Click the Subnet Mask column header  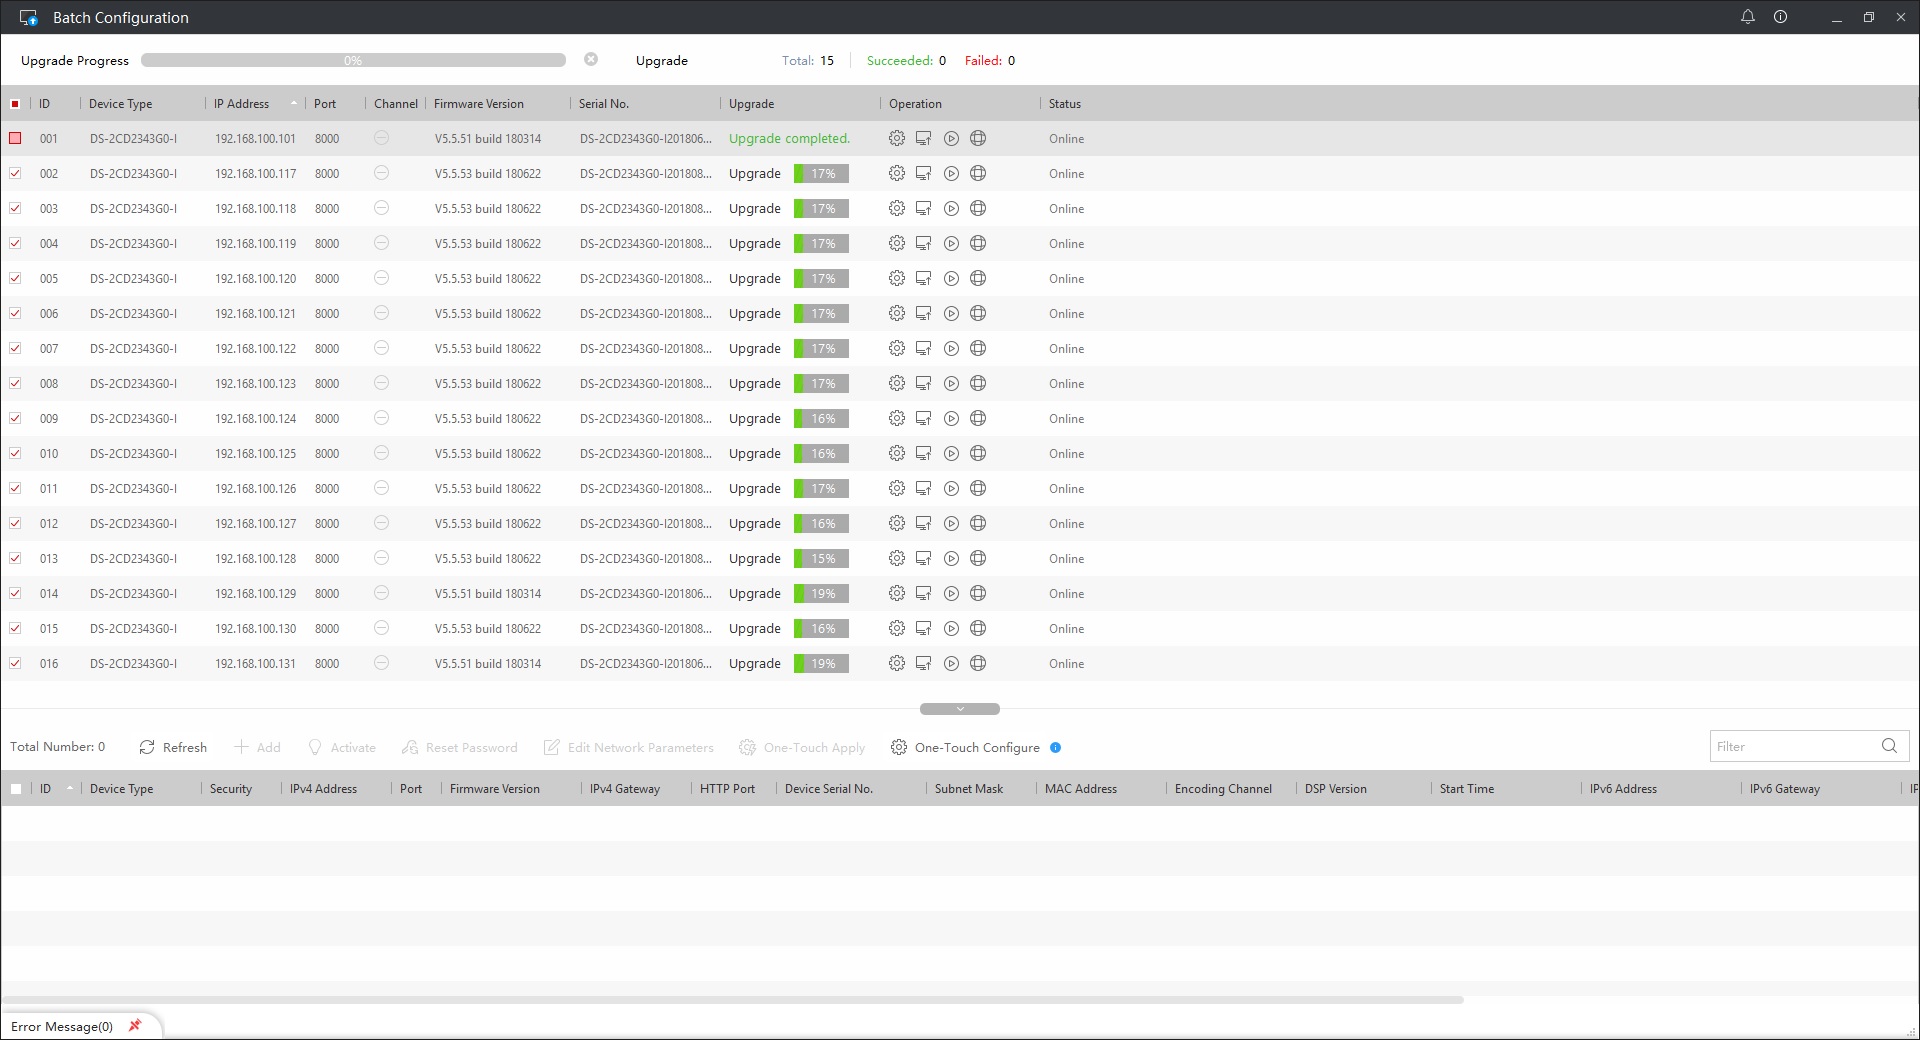(x=969, y=788)
